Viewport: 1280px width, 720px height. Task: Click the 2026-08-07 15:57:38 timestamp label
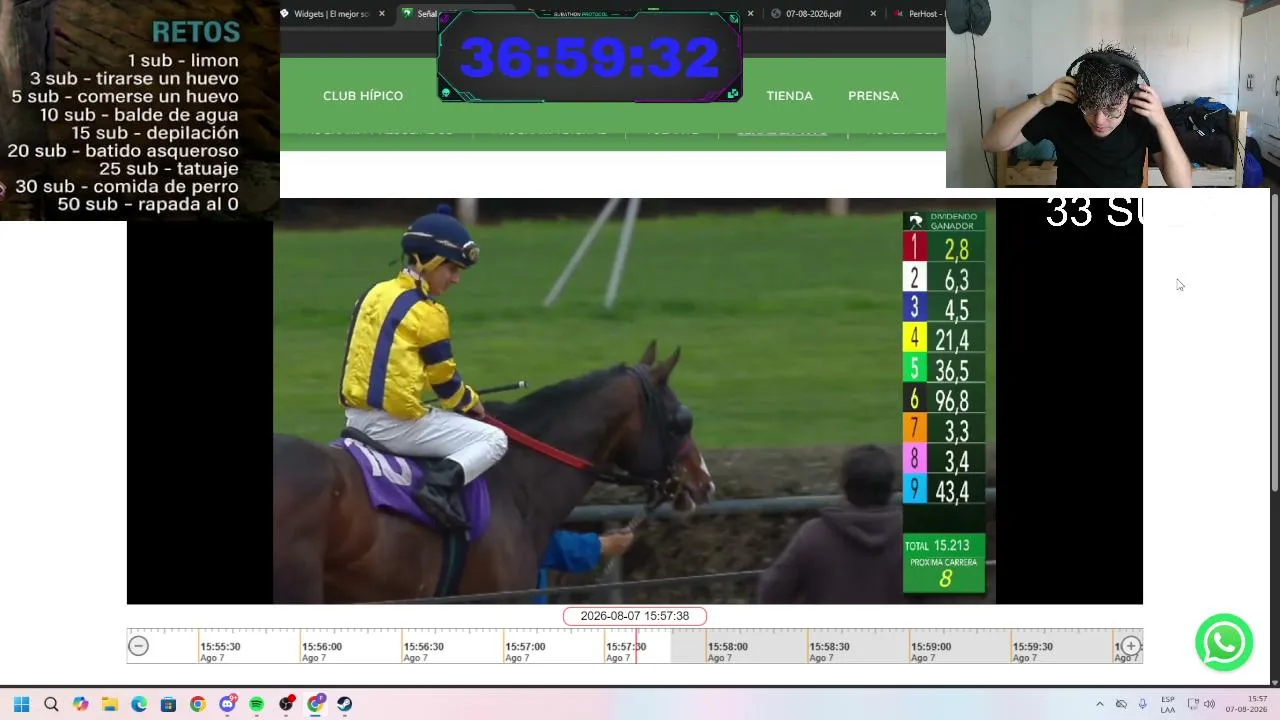(635, 616)
